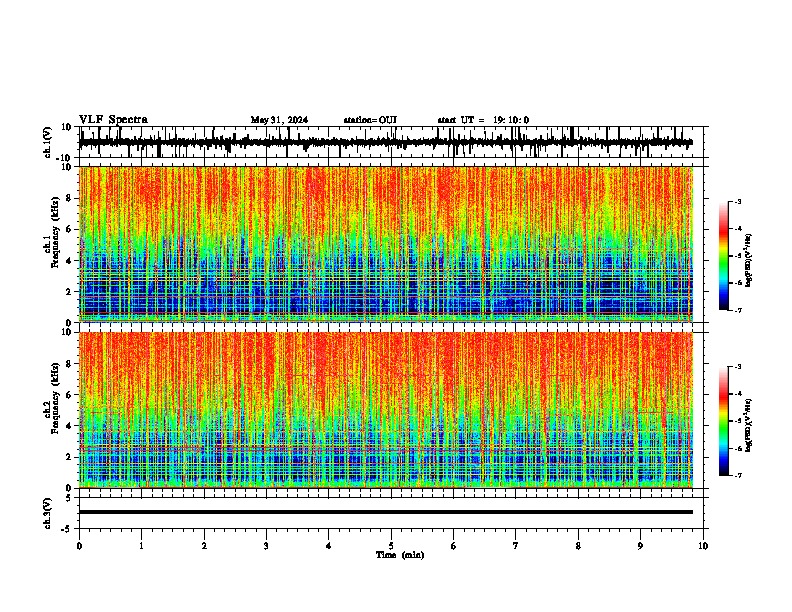
Task: Click time axis tick label "1"
Action: tap(141, 546)
